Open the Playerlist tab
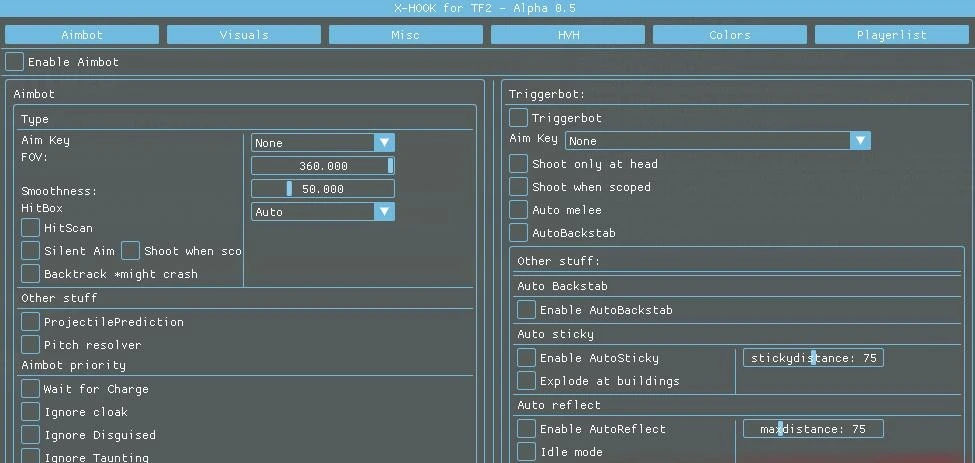 pos(892,35)
